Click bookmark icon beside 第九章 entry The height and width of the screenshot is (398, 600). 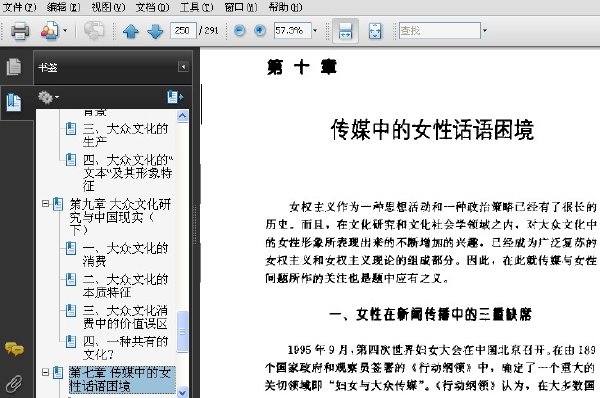(58, 204)
